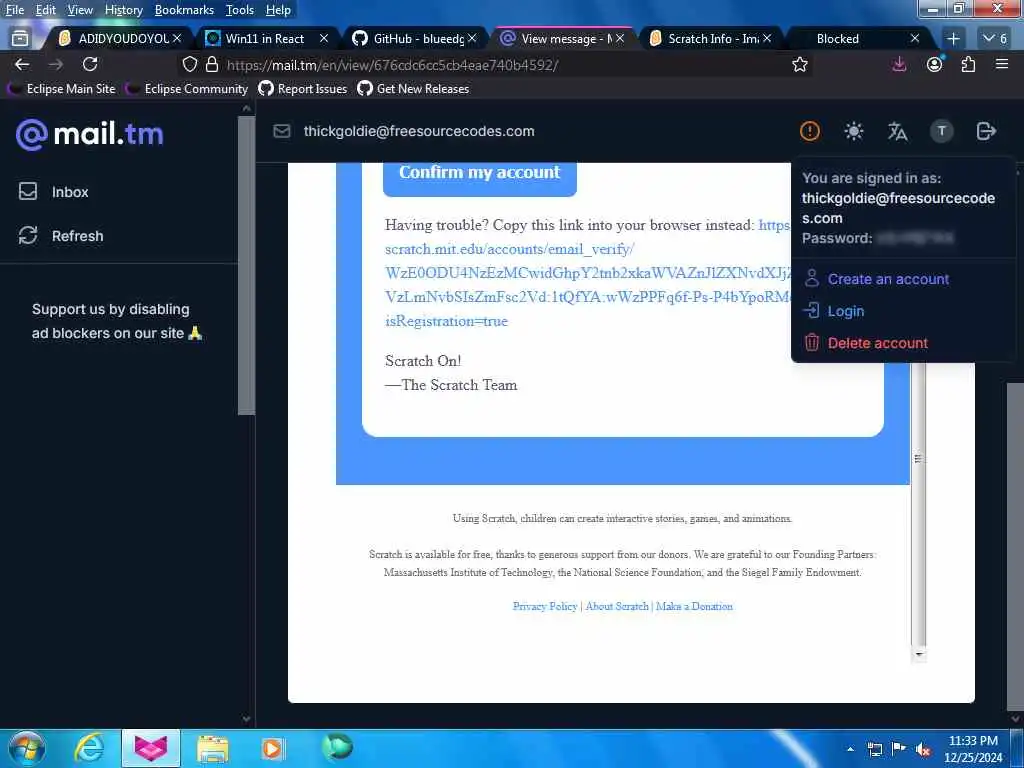Image resolution: width=1024 pixels, height=768 pixels.
Task: Click the muted volume tray icon
Action: click(923, 749)
